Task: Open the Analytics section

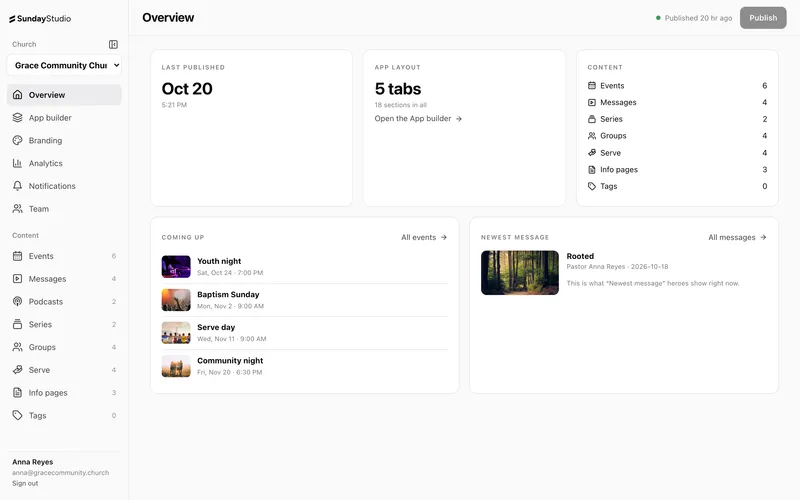Action: [64, 163]
